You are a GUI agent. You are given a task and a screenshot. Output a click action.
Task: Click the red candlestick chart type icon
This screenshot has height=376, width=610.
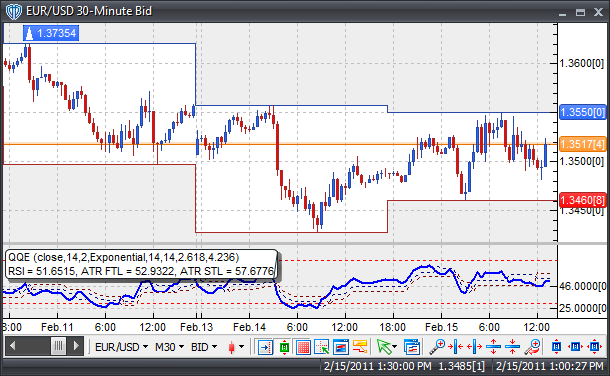(232, 347)
